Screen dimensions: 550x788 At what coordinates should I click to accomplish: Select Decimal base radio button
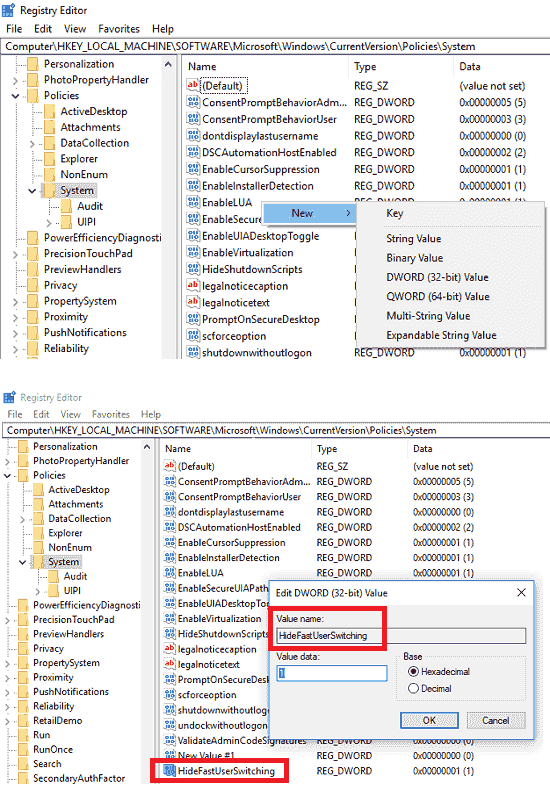click(413, 688)
